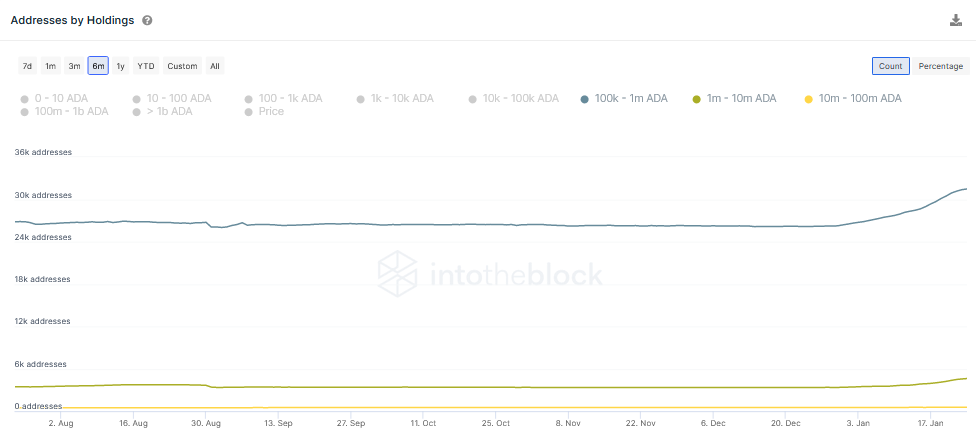Select the YTD time range
This screenshot has height=442, width=976.
pyautogui.click(x=146, y=66)
